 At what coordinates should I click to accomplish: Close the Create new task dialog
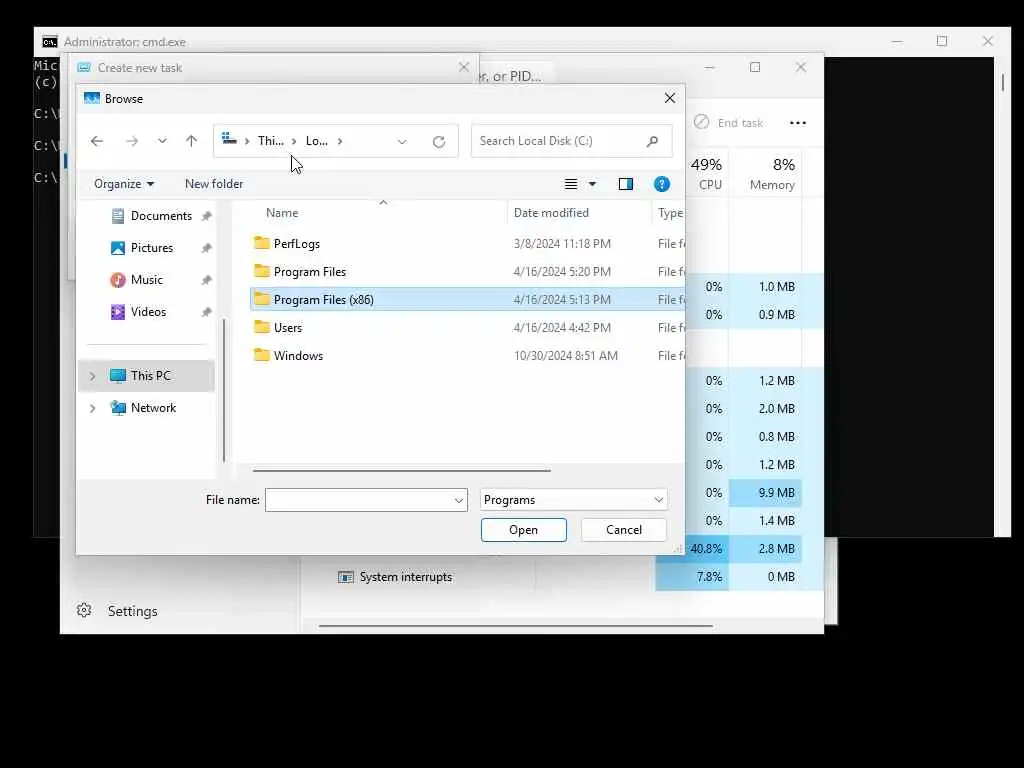click(x=464, y=67)
